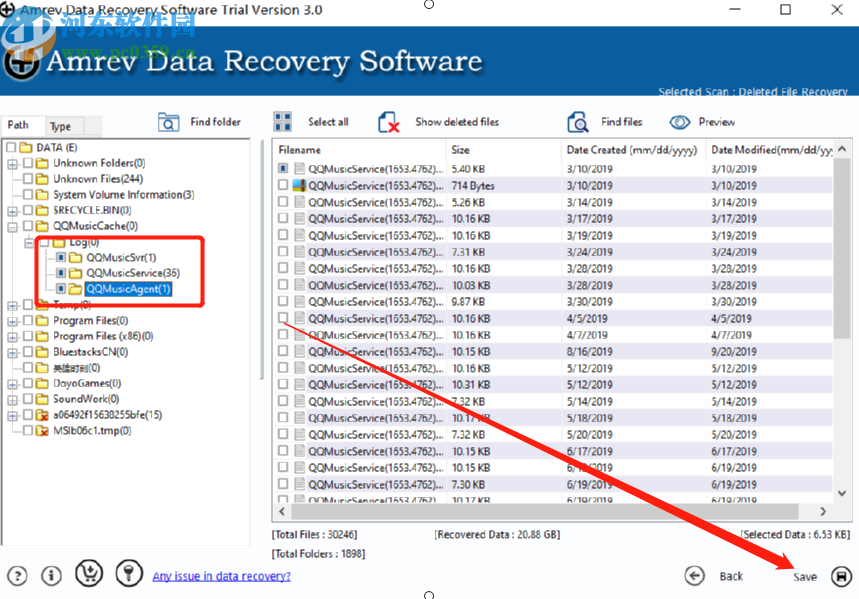Screen dimensions: 859x599
Task: Open the info icon at bottom
Action: click(51, 575)
